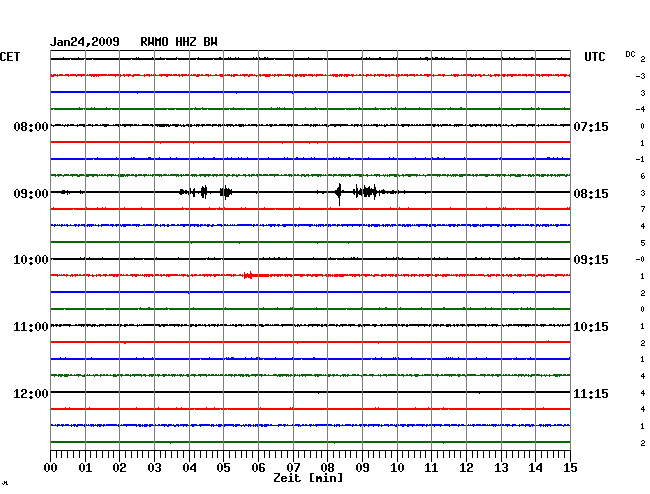
Task: Select the 10:15 UTC time label
Action: pyautogui.click(x=591, y=327)
